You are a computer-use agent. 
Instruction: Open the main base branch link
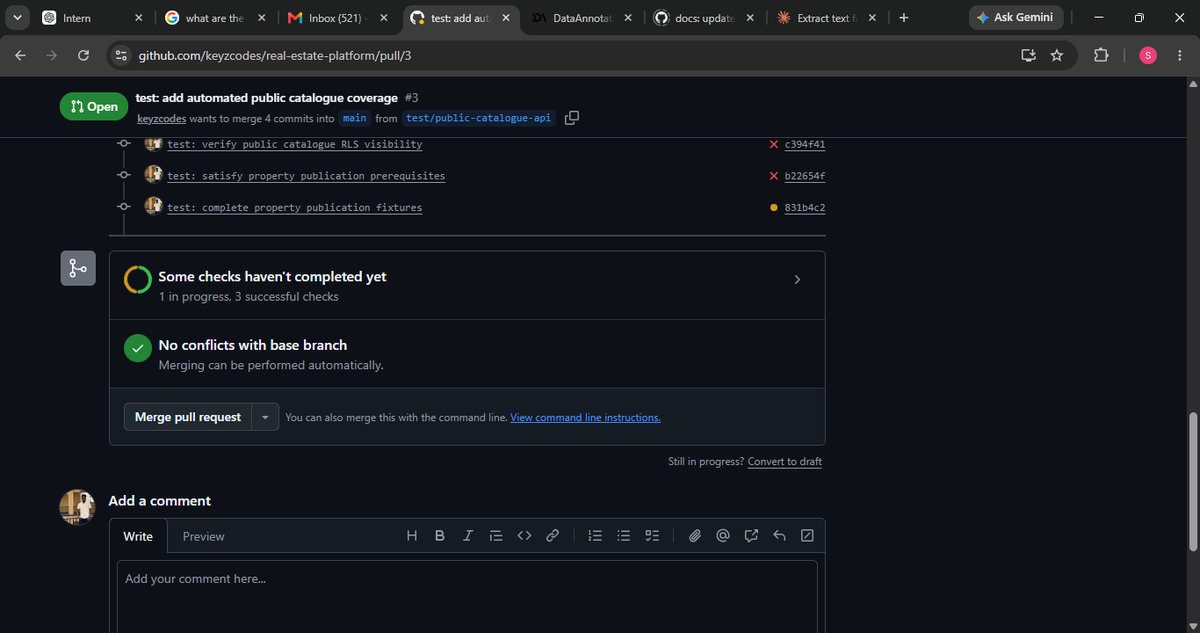pos(354,118)
